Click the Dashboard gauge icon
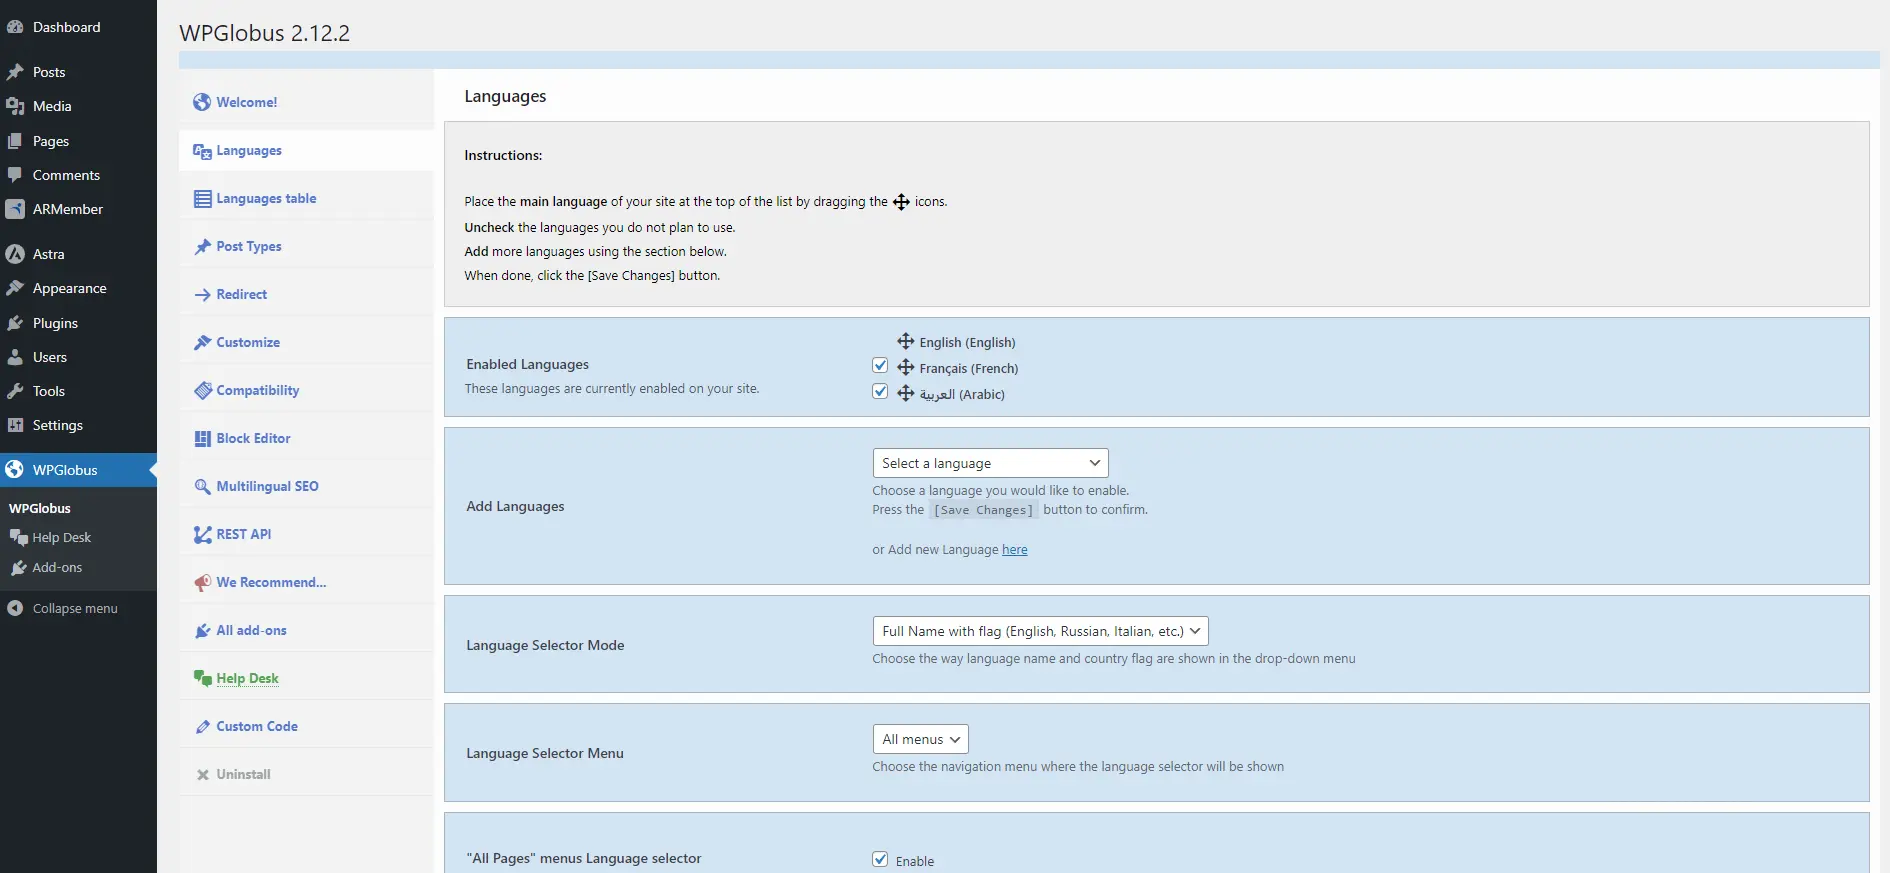Screen dimensions: 1890x873 point(15,27)
